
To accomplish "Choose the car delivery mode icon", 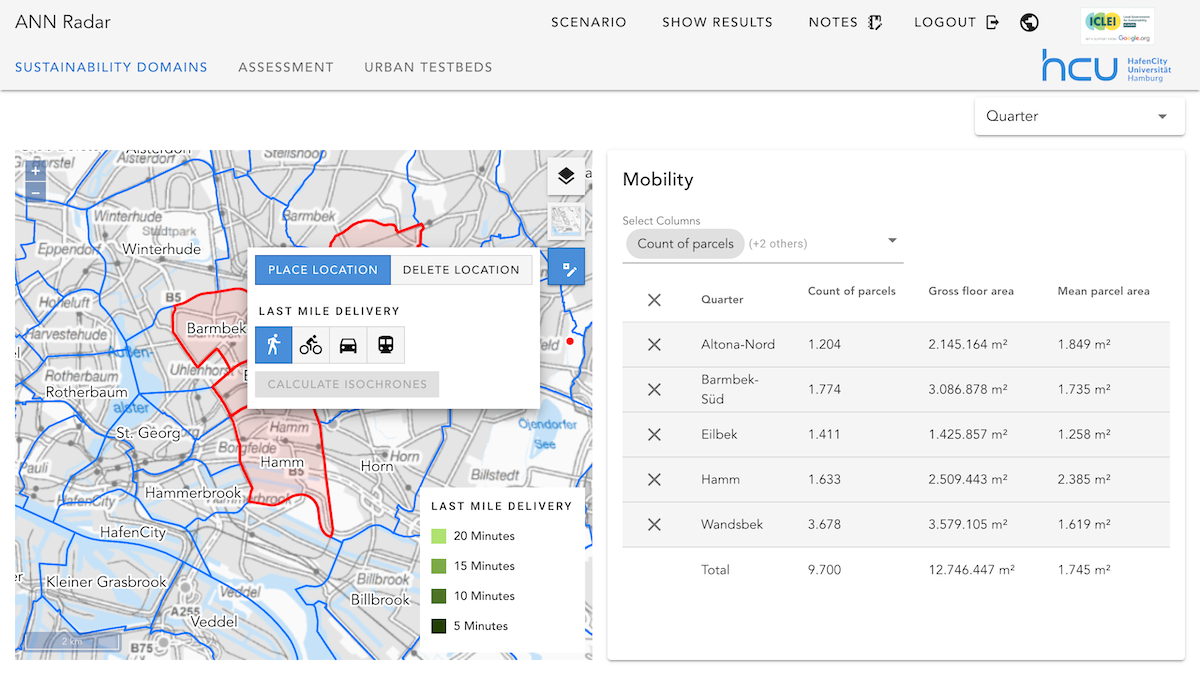I will click(348, 345).
